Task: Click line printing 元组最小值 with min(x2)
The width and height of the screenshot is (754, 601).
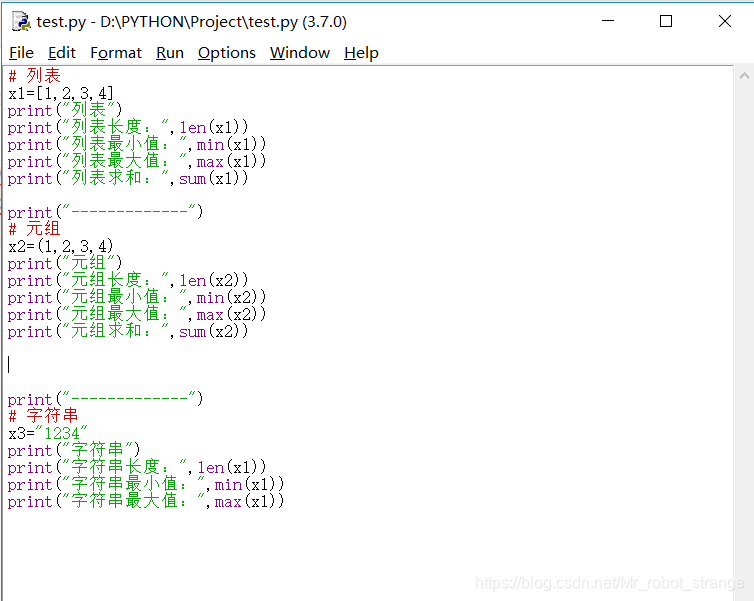Action: pos(137,297)
